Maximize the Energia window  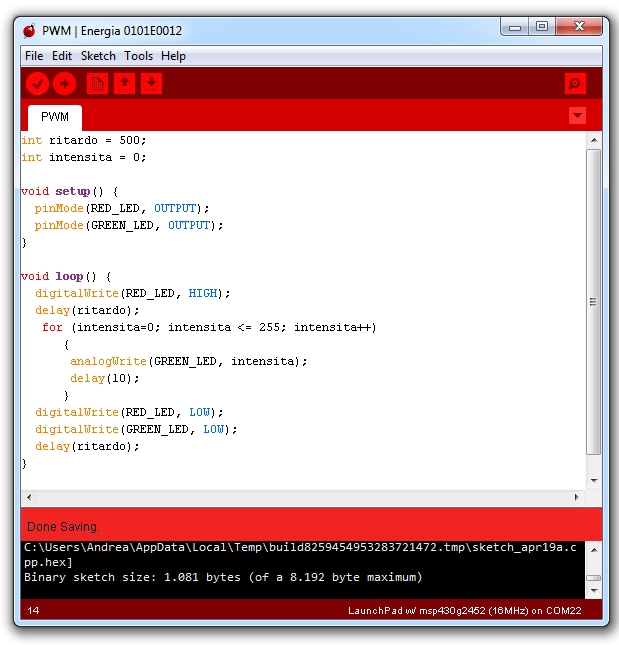click(x=542, y=27)
